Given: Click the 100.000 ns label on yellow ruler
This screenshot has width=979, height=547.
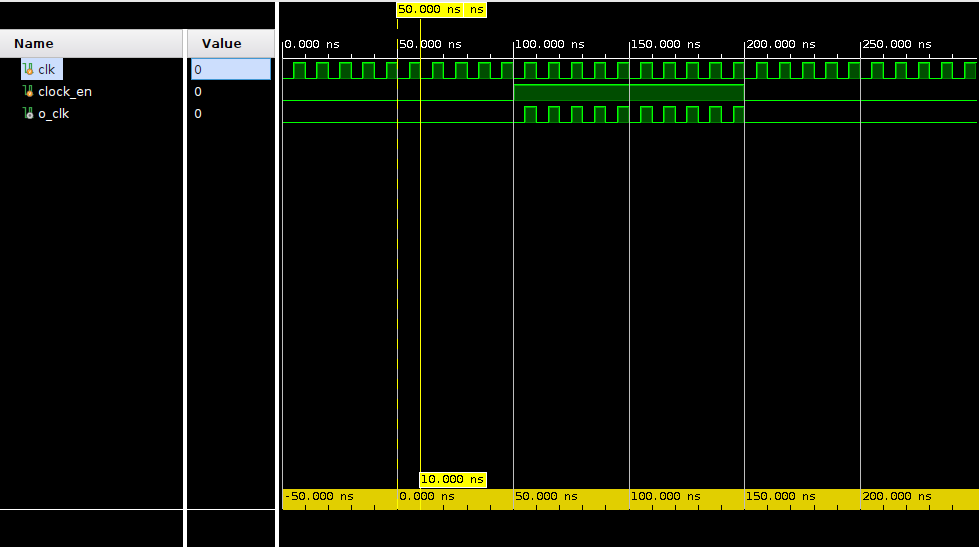Looking at the screenshot, I should (666, 496).
